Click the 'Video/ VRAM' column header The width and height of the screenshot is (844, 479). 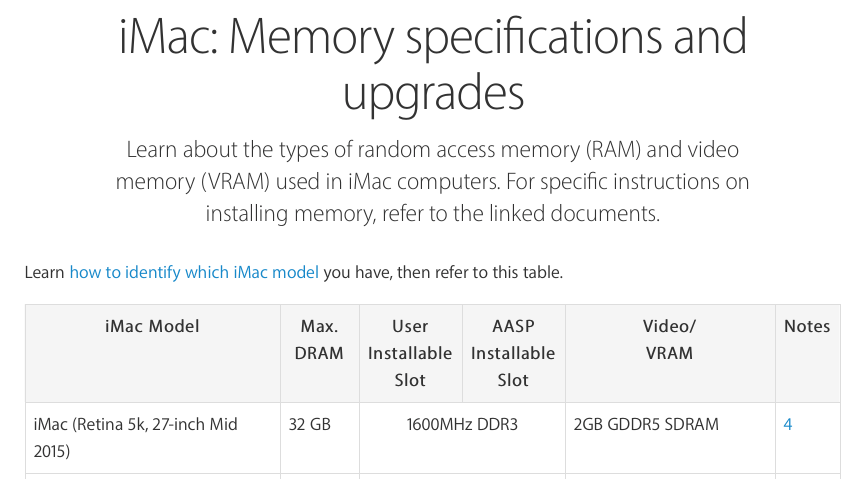(x=669, y=340)
